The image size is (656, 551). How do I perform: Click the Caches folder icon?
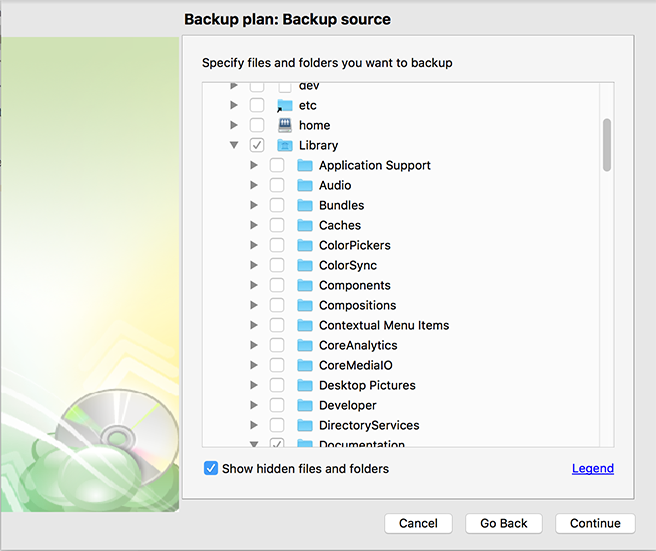pos(305,225)
